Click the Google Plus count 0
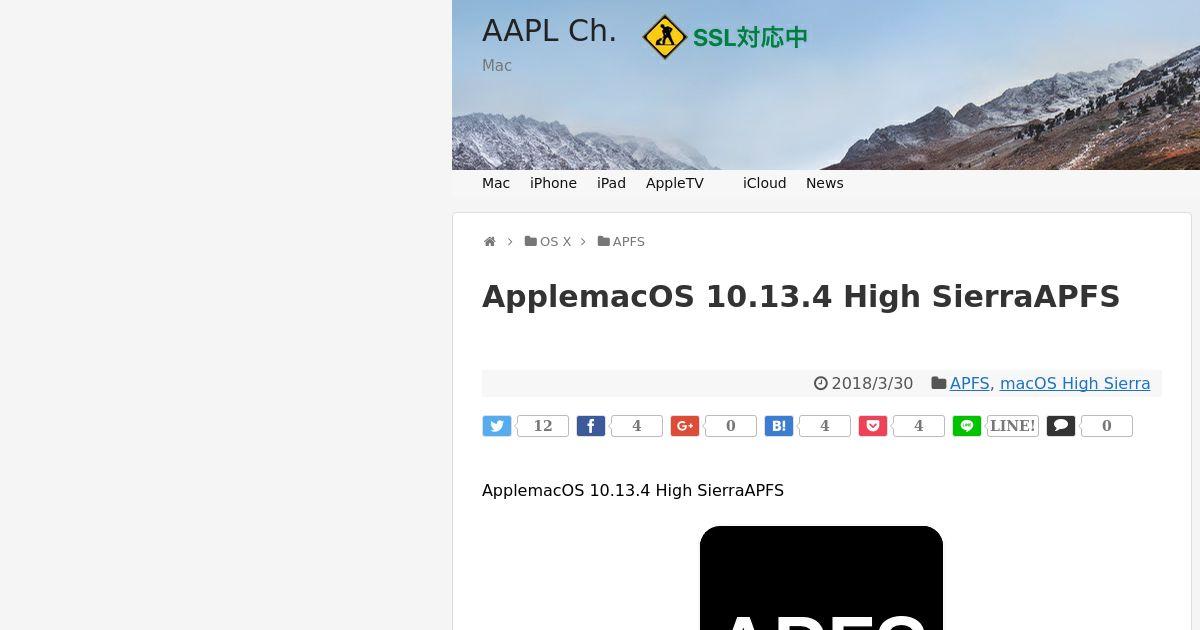The height and width of the screenshot is (630, 1200). (731, 426)
